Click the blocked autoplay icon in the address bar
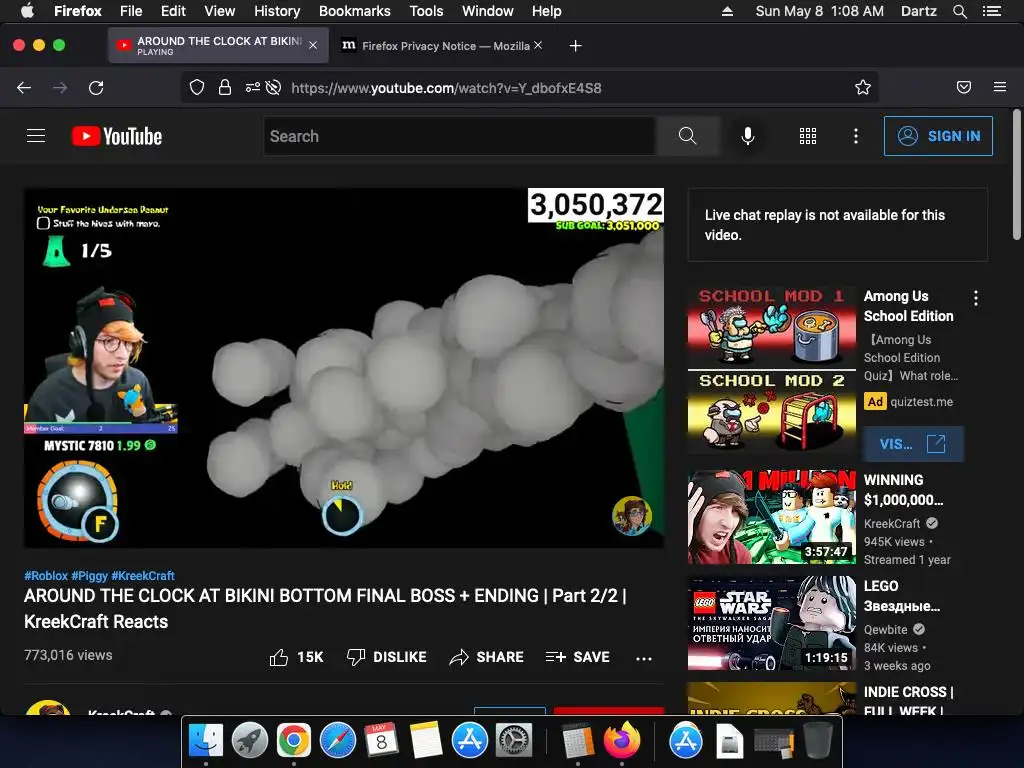Viewport: 1024px width, 768px height. 274,88
